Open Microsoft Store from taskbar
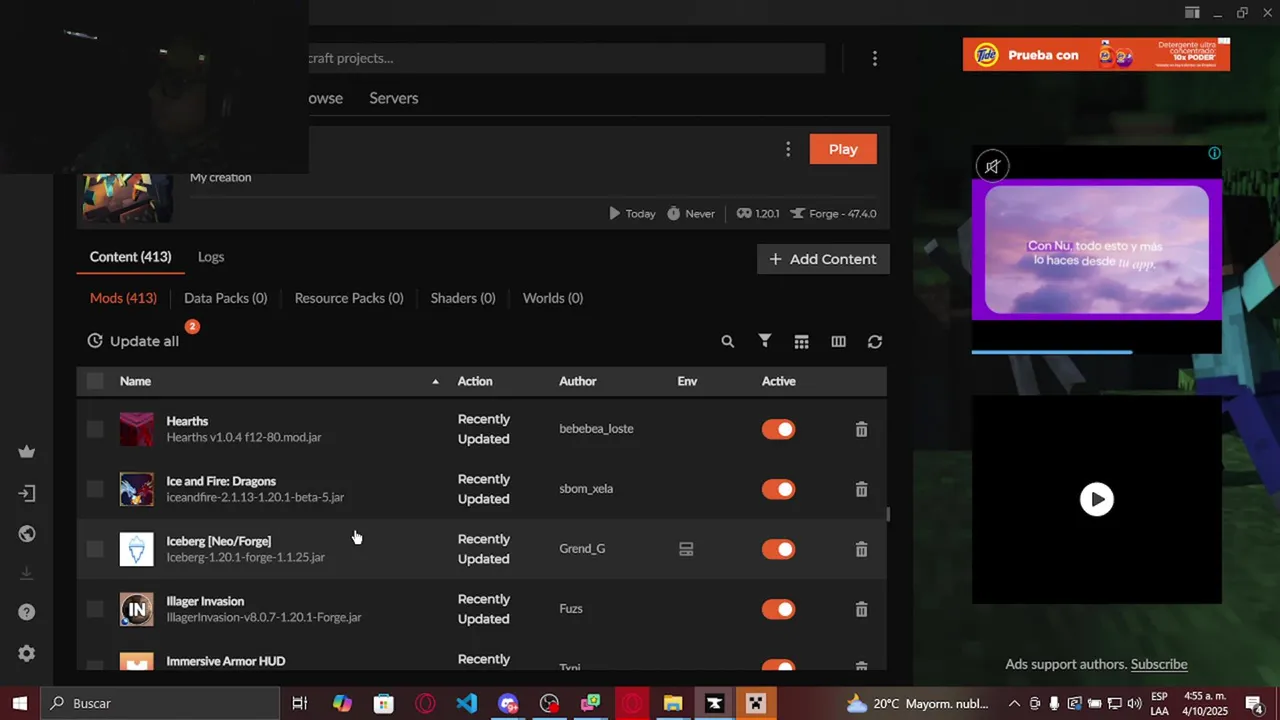Image resolution: width=1280 pixels, height=720 pixels. click(384, 703)
